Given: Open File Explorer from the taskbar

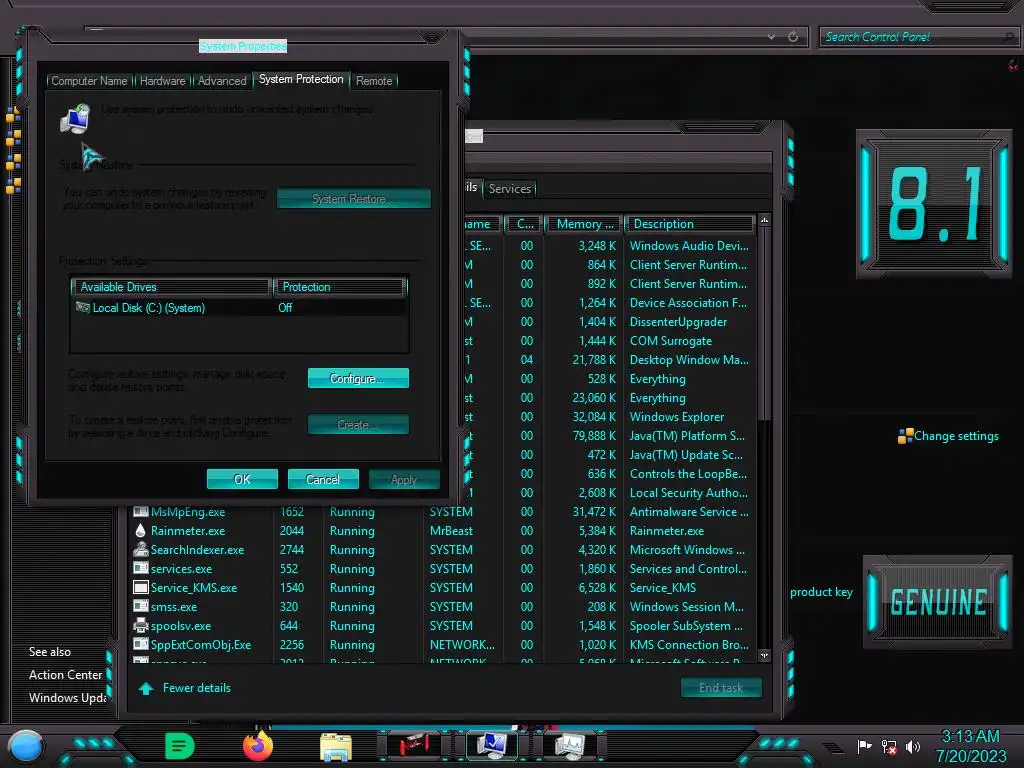Looking at the screenshot, I should [336, 746].
